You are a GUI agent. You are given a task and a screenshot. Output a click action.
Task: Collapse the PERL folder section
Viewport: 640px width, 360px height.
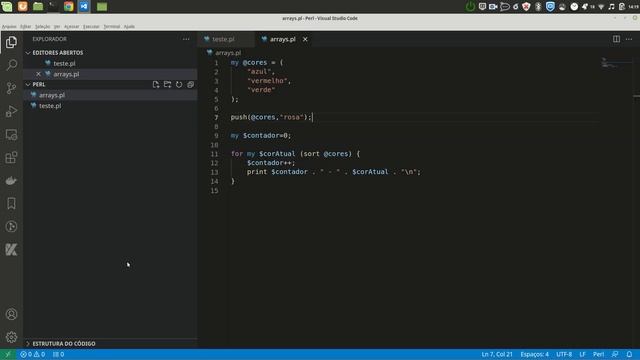(38, 84)
